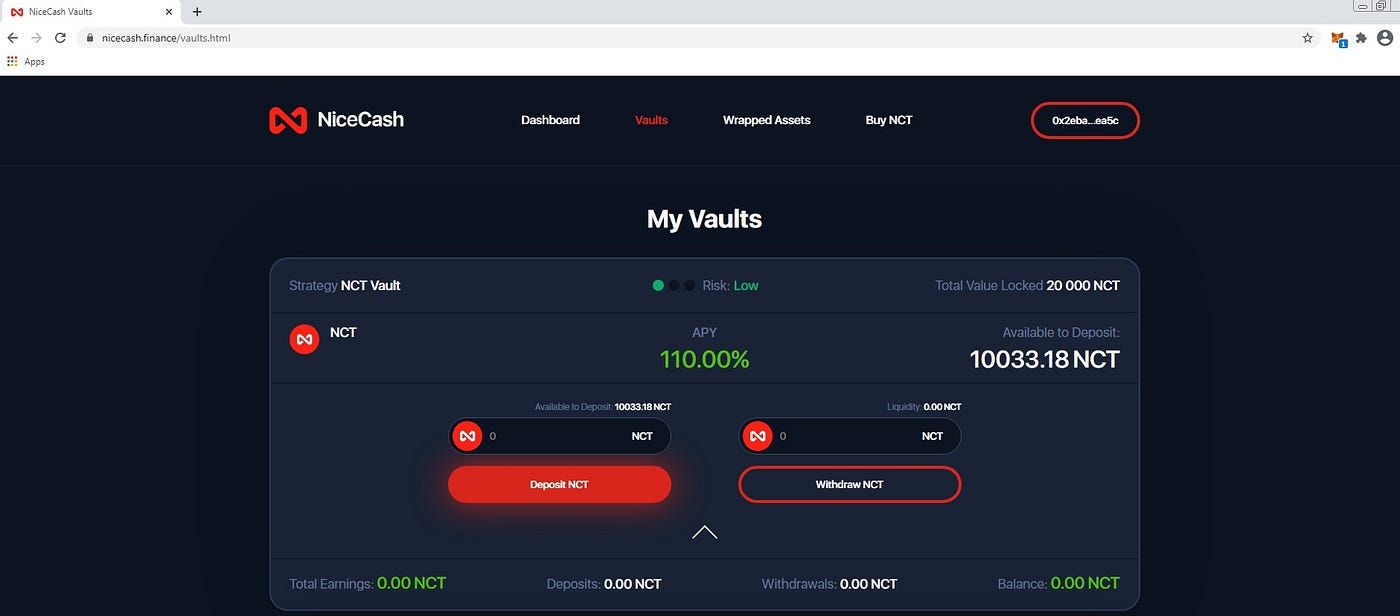
Task: Click the NiceCash logo icon
Action: pos(288,120)
